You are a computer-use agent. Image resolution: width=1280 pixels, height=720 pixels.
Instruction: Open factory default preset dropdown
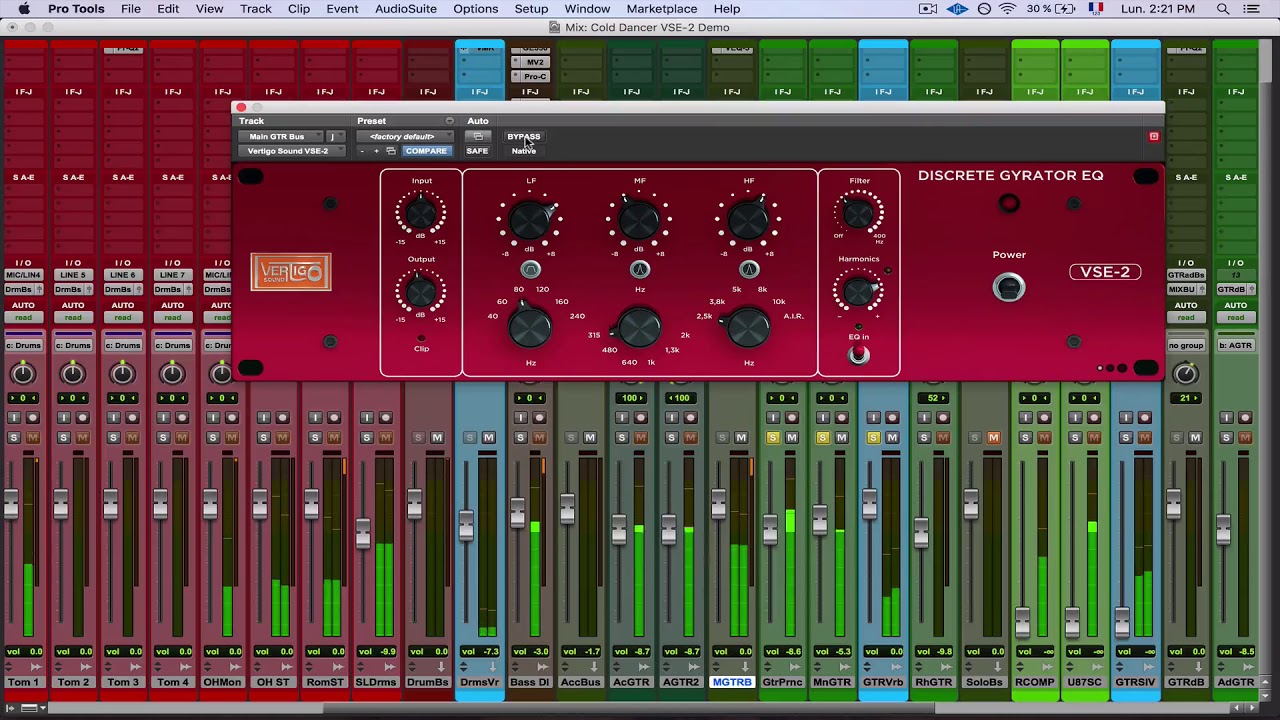405,136
